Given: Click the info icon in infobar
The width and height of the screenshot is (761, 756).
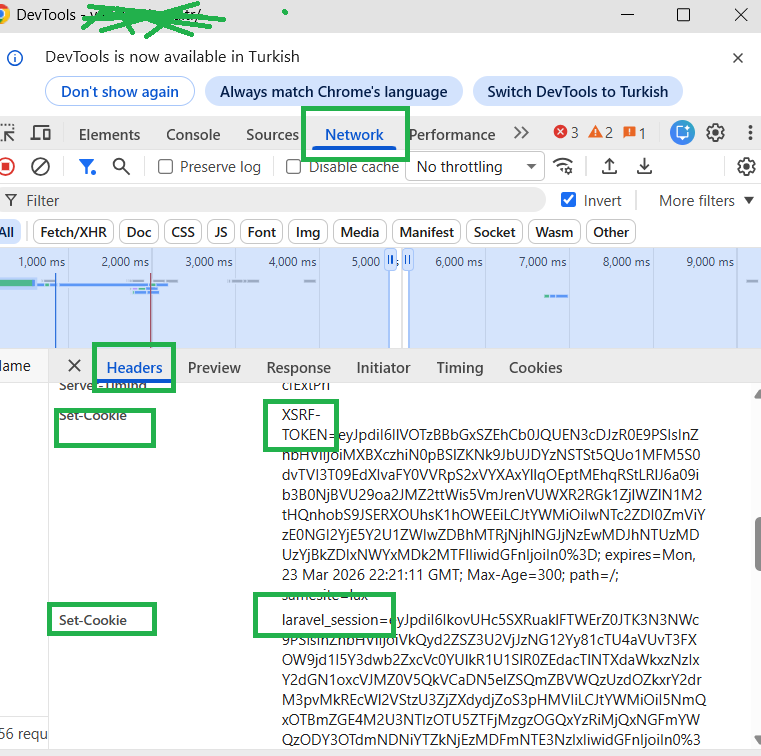Looking at the screenshot, I should point(15,58).
